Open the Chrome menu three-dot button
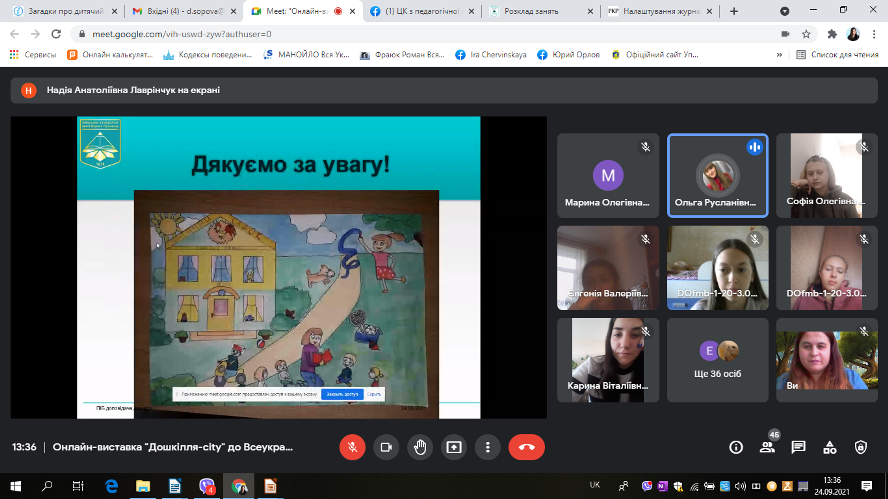This screenshot has width=888, height=499. coord(875,33)
